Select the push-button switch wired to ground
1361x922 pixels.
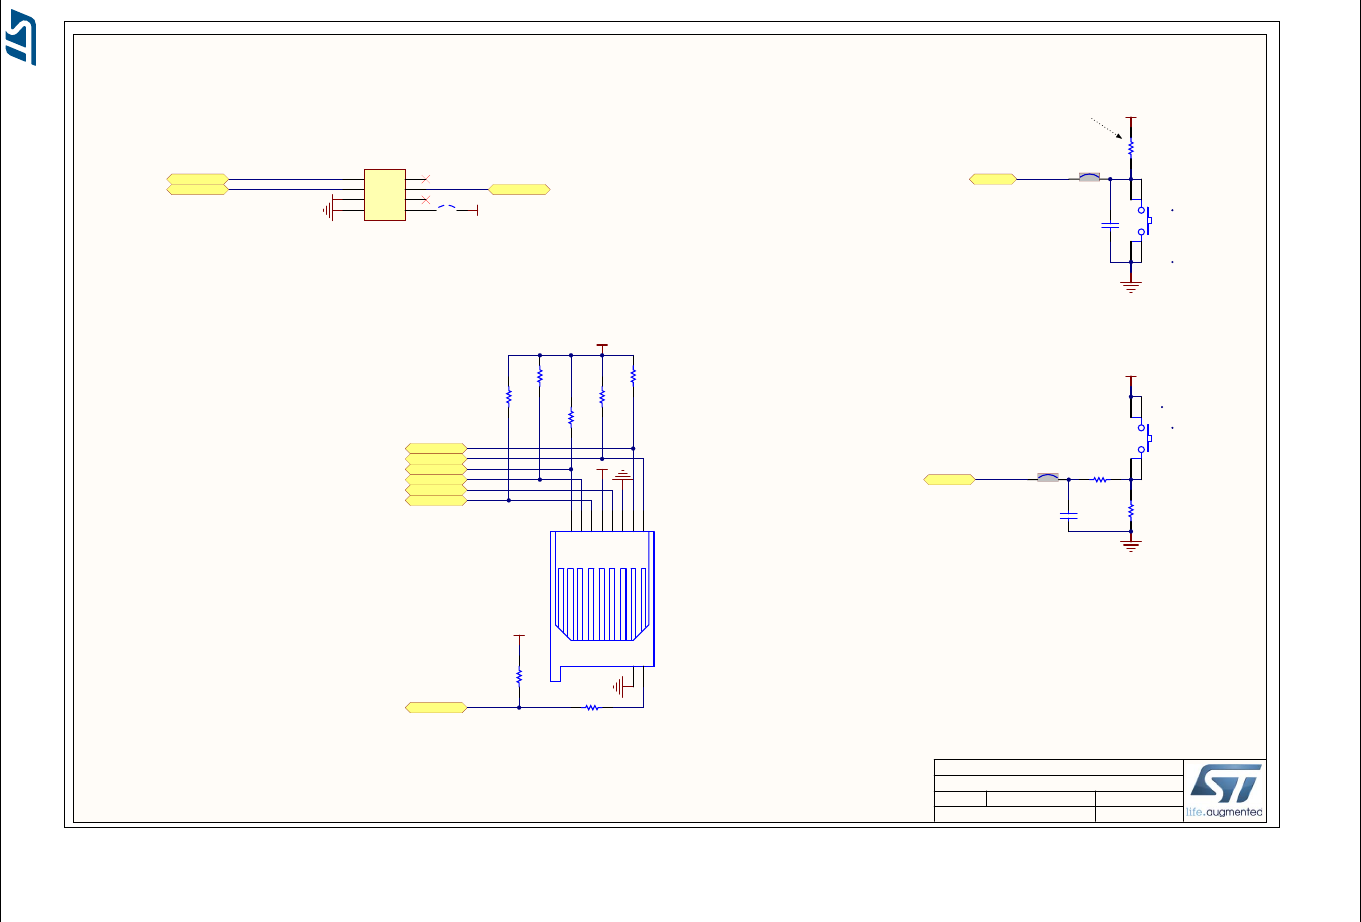tap(1144, 220)
